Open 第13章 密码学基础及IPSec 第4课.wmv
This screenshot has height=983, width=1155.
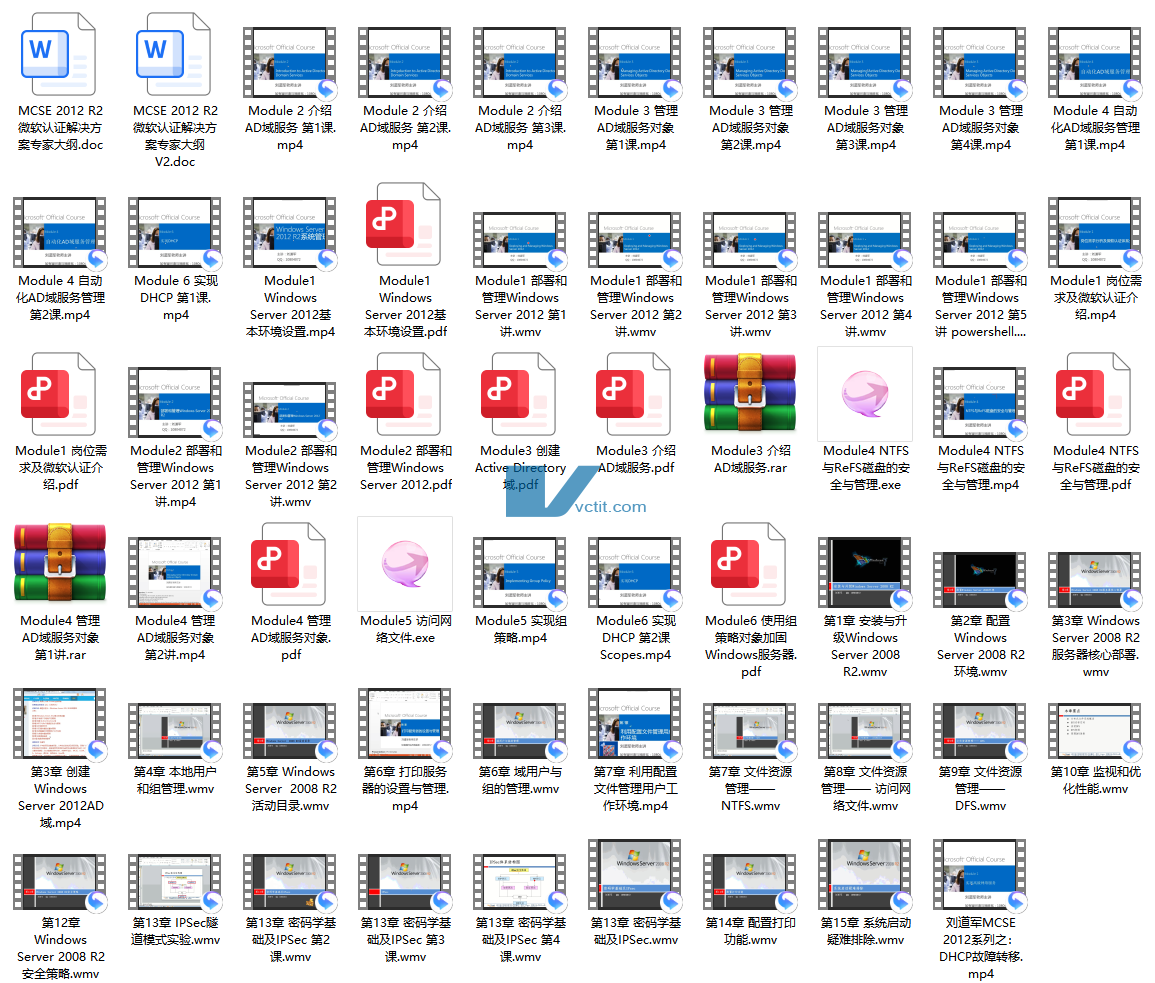(520, 882)
